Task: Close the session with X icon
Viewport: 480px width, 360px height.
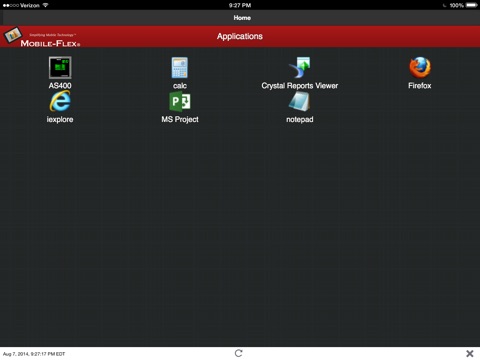Action: click(470, 353)
